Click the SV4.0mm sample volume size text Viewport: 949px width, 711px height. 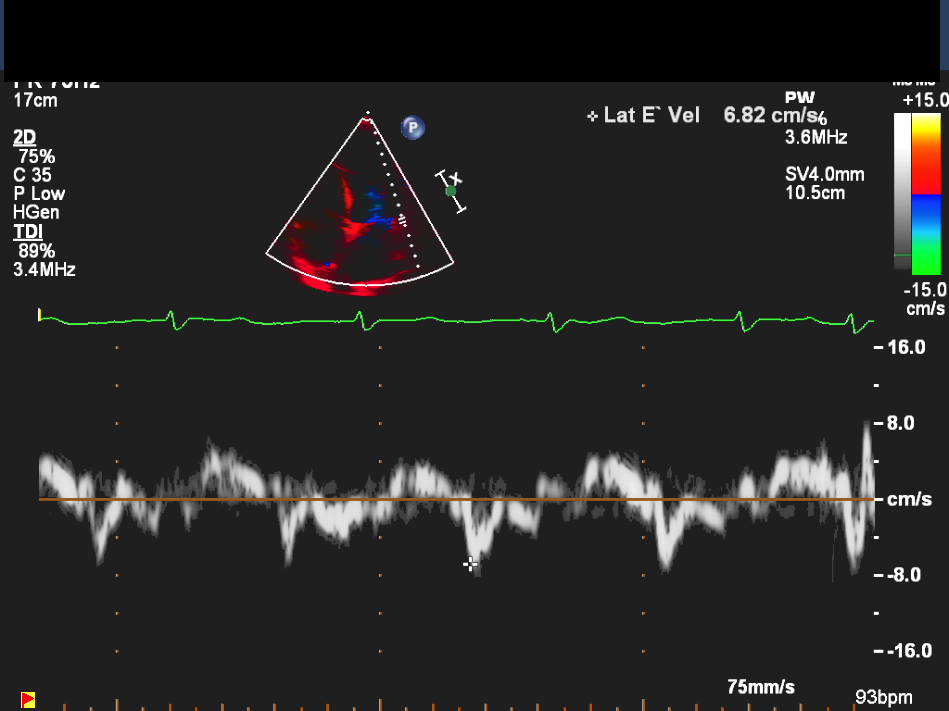(x=824, y=175)
